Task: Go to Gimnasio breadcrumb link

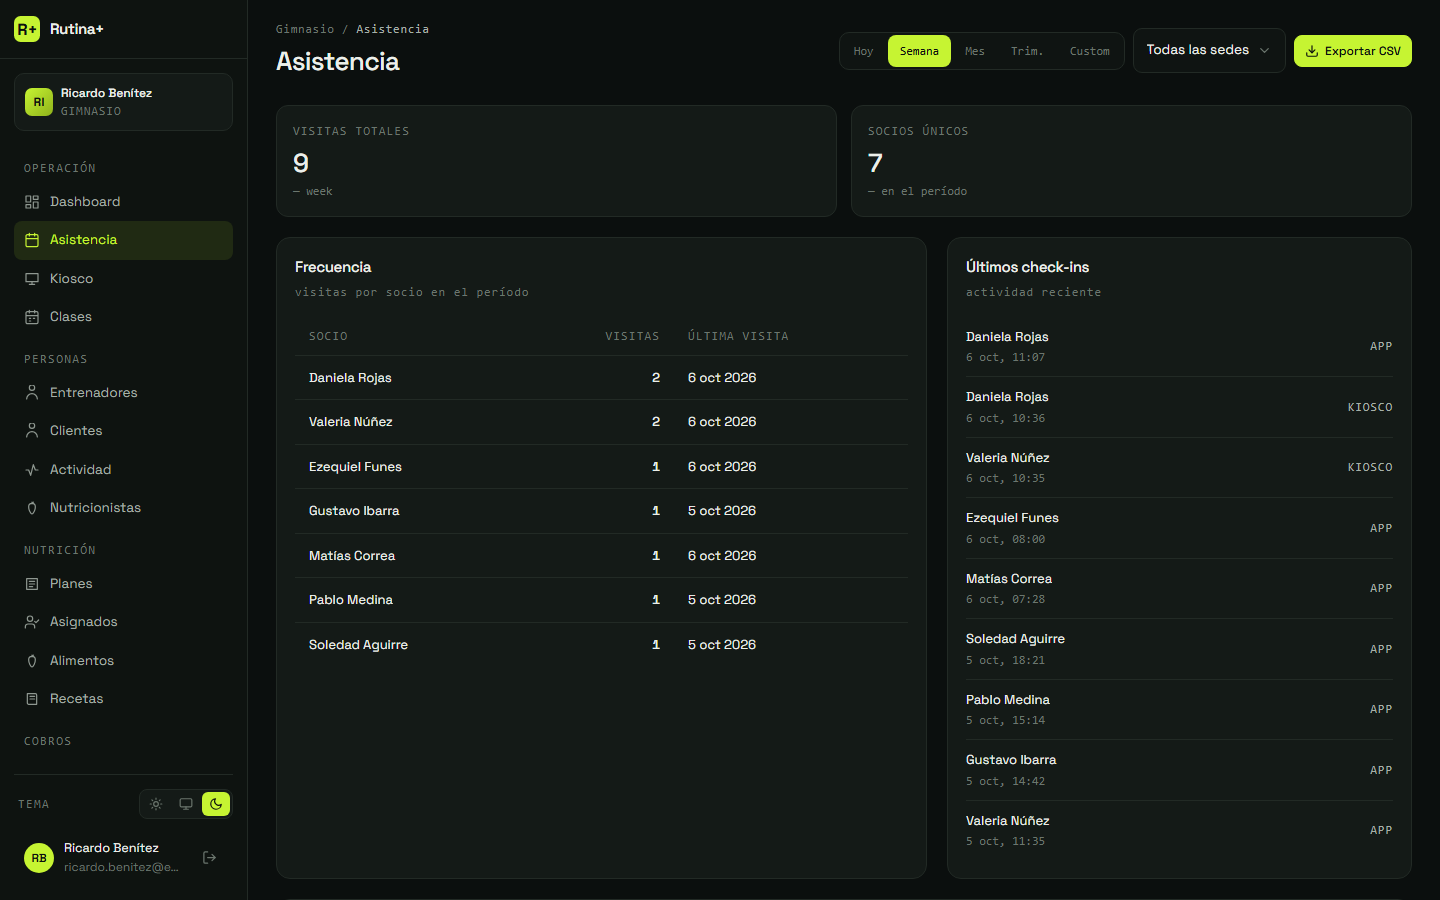Action: click(305, 29)
